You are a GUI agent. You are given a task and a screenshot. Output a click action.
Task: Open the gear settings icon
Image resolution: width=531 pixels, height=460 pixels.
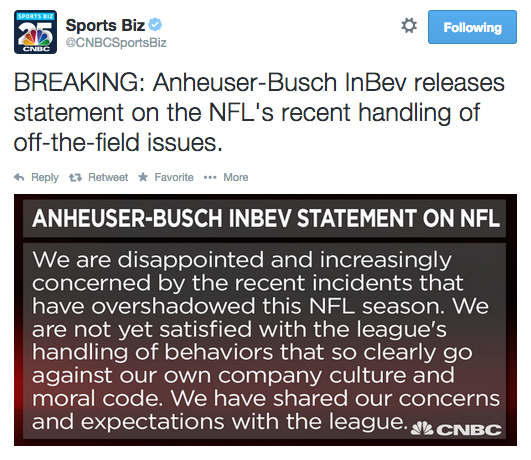click(409, 26)
